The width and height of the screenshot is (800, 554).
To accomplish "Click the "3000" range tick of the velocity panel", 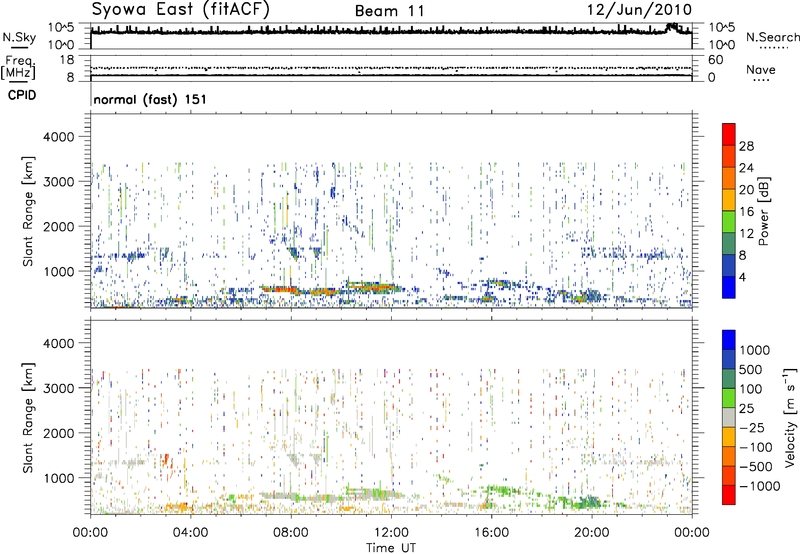I will pos(59,388).
